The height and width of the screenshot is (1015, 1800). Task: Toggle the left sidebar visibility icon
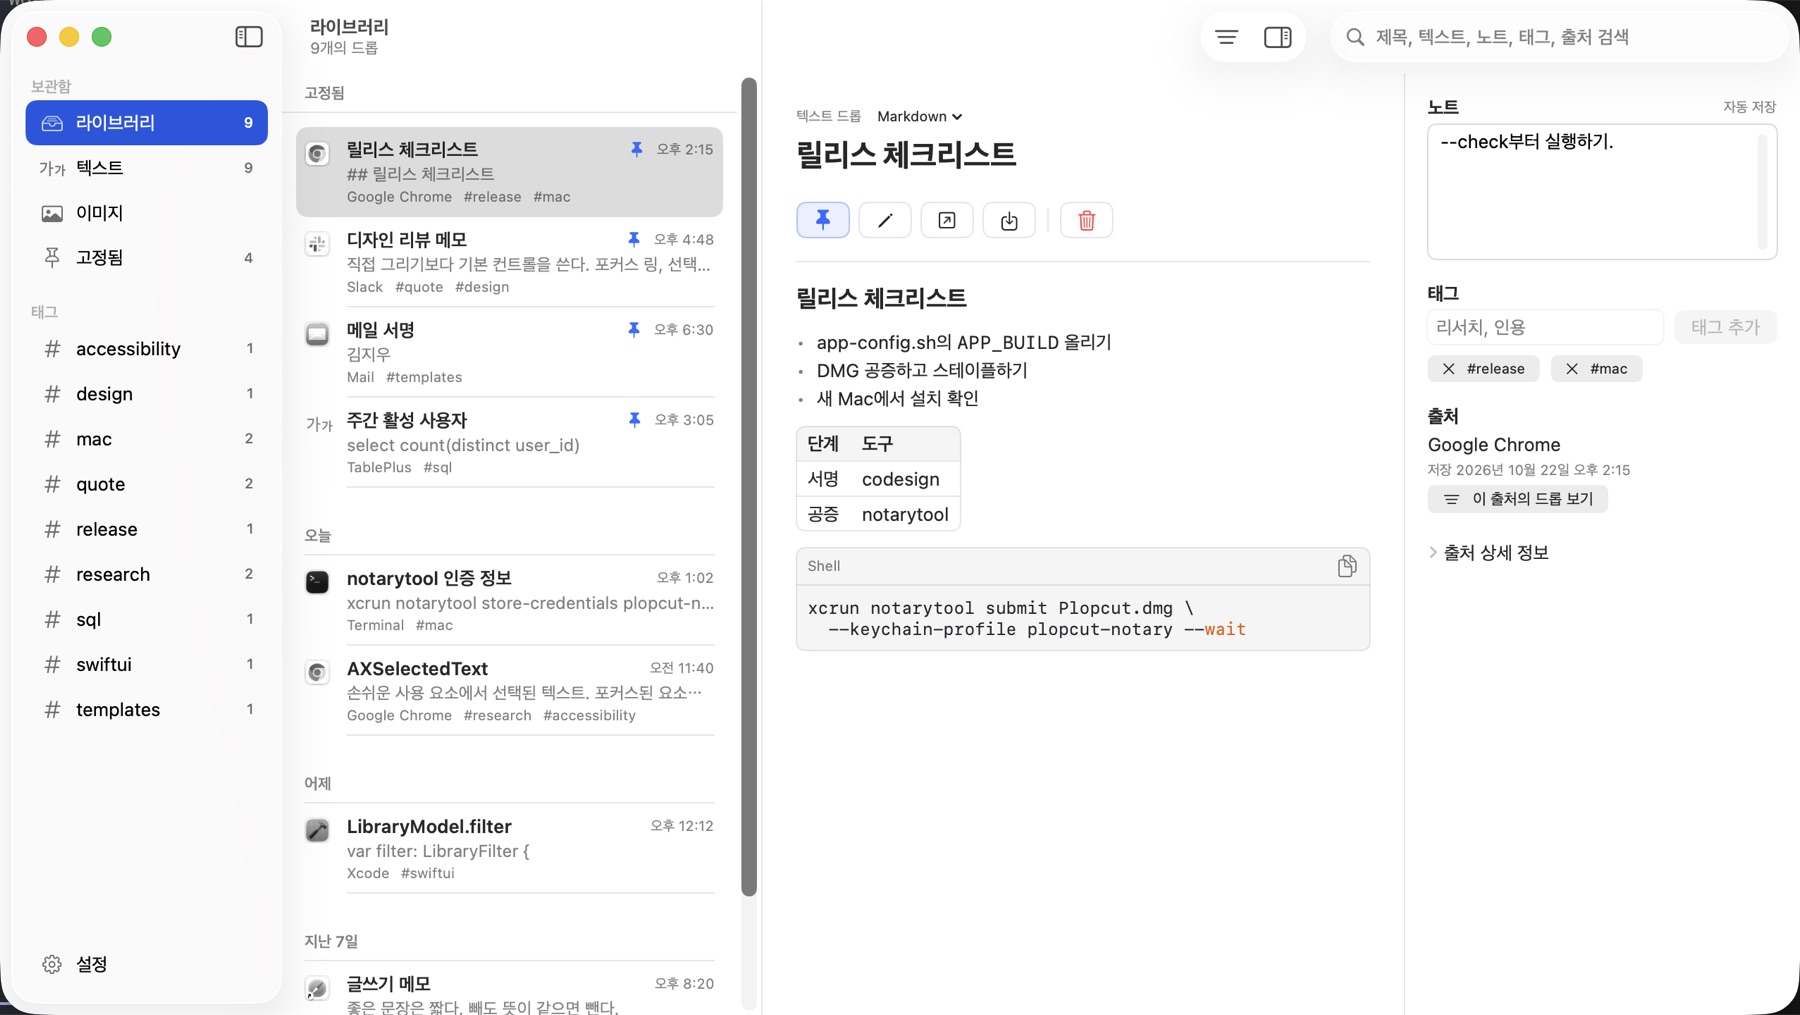tap(249, 37)
